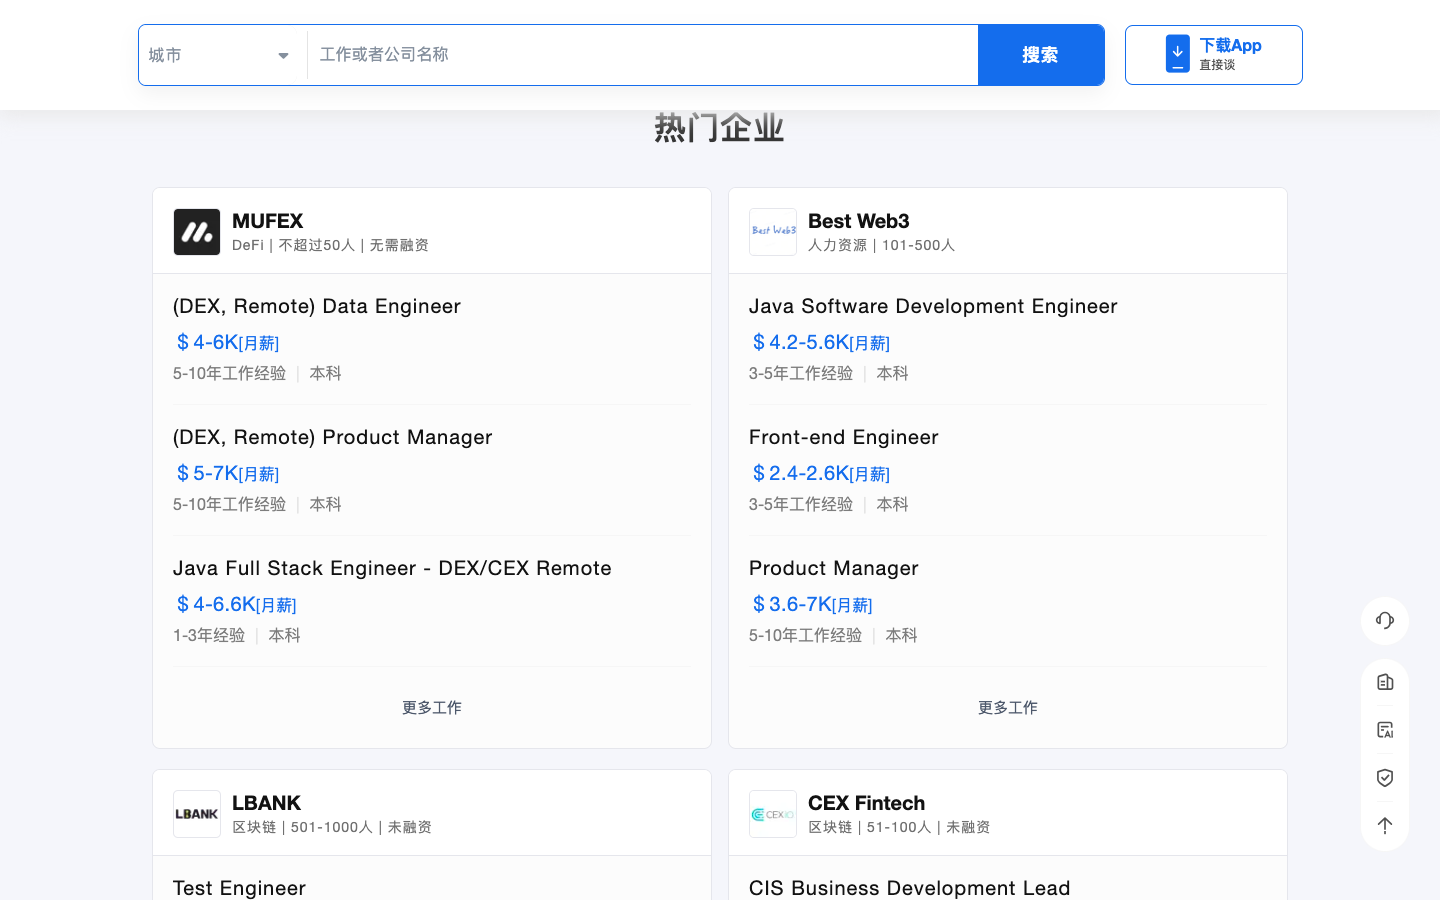
Task: Click 1-3年经验 requirement text
Action: pos(209,635)
